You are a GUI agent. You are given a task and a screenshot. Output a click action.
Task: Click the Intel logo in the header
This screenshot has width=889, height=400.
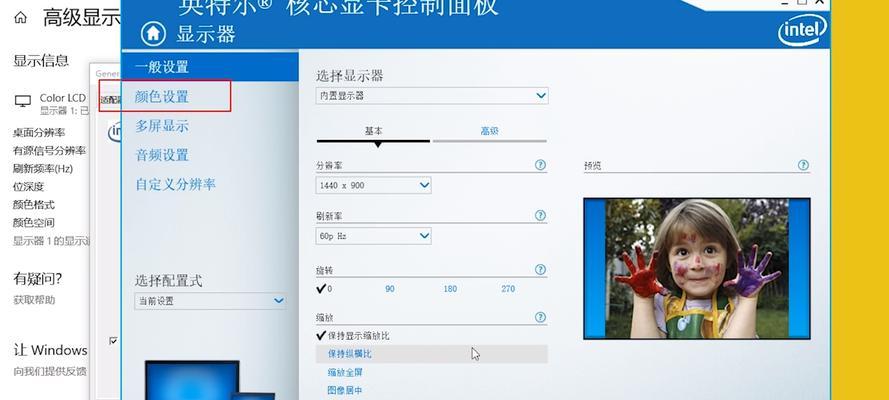(x=802, y=30)
